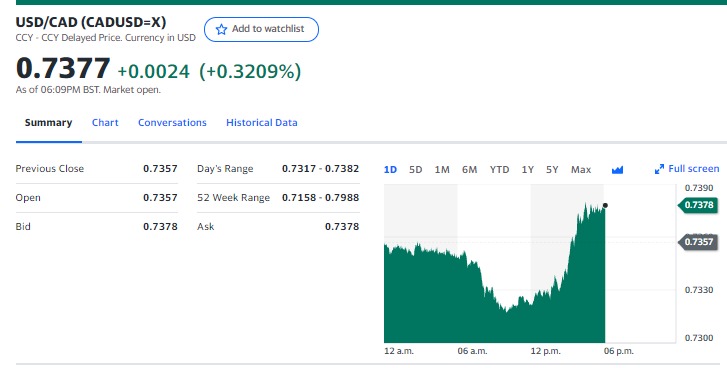Open the Conversations tab
727x368 pixels.
[172, 123]
